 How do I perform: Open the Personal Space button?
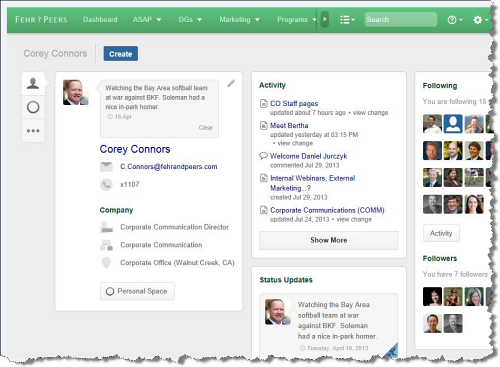[x=137, y=291]
